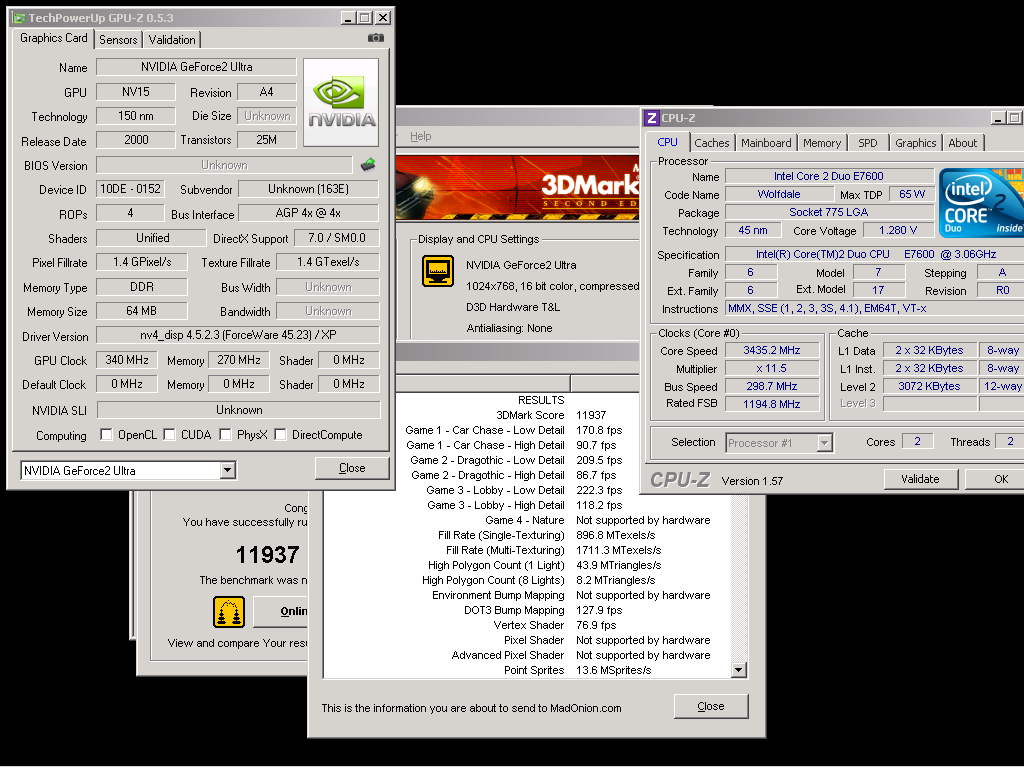
Task: Enable the OpenCL checkbox
Action: click(x=106, y=434)
